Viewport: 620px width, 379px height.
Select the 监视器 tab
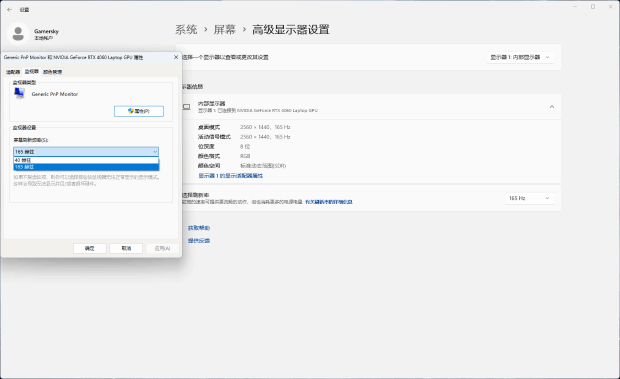[32, 72]
